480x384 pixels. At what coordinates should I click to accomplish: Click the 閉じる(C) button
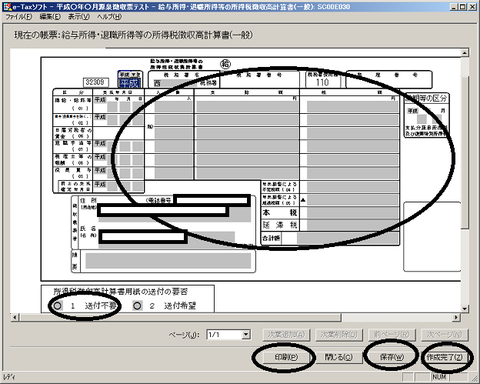(x=338, y=357)
